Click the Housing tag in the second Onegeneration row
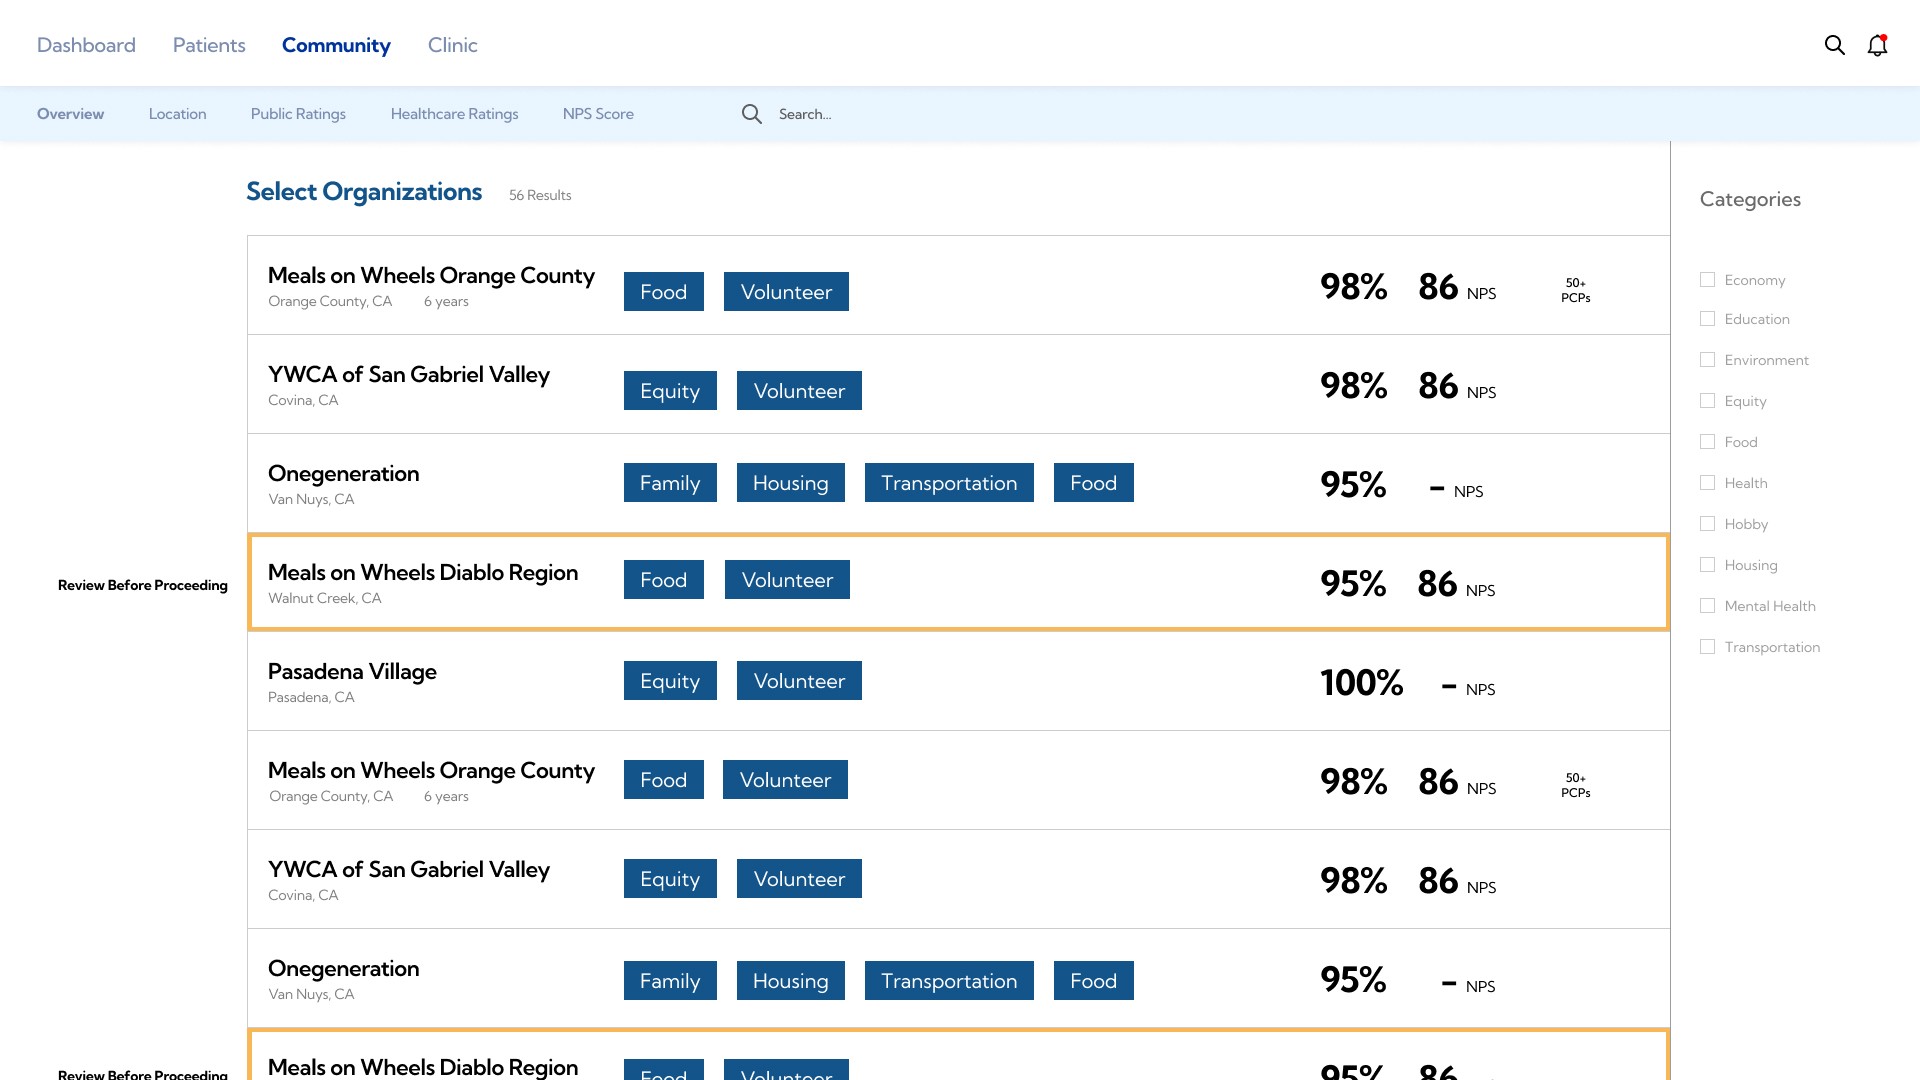 click(791, 981)
